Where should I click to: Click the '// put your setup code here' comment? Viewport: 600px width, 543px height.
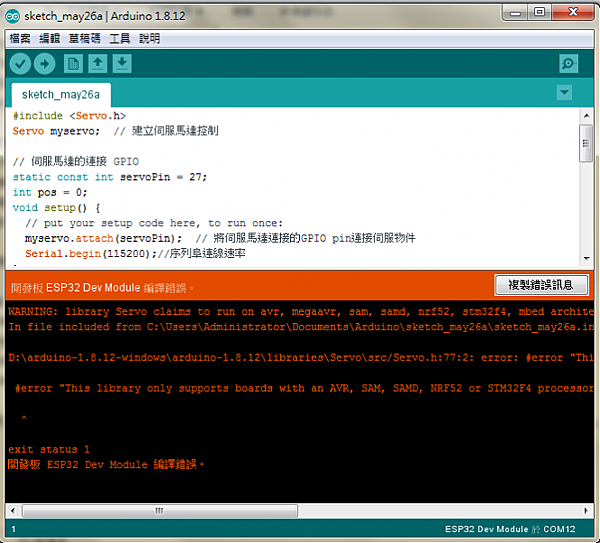(154, 223)
